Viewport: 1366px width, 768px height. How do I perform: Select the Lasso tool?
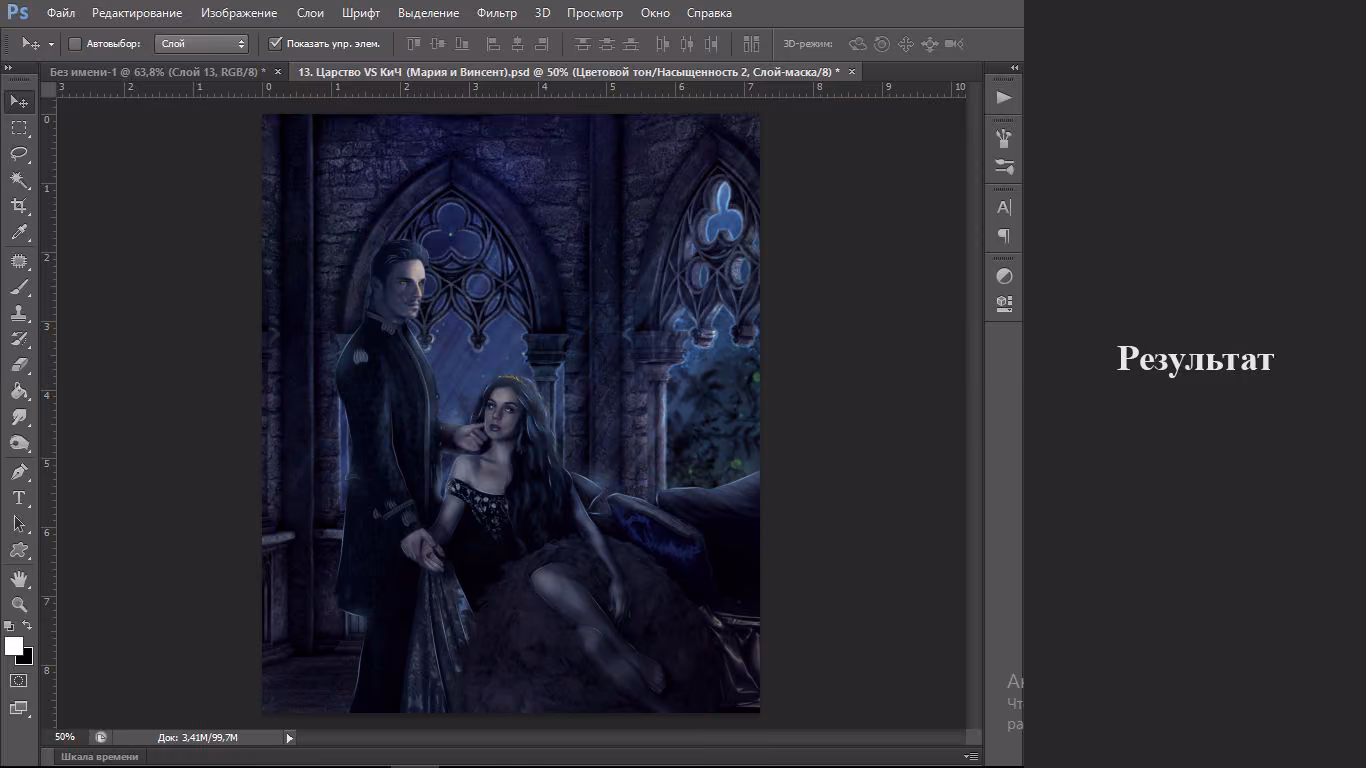pyautogui.click(x=19, y=154)
